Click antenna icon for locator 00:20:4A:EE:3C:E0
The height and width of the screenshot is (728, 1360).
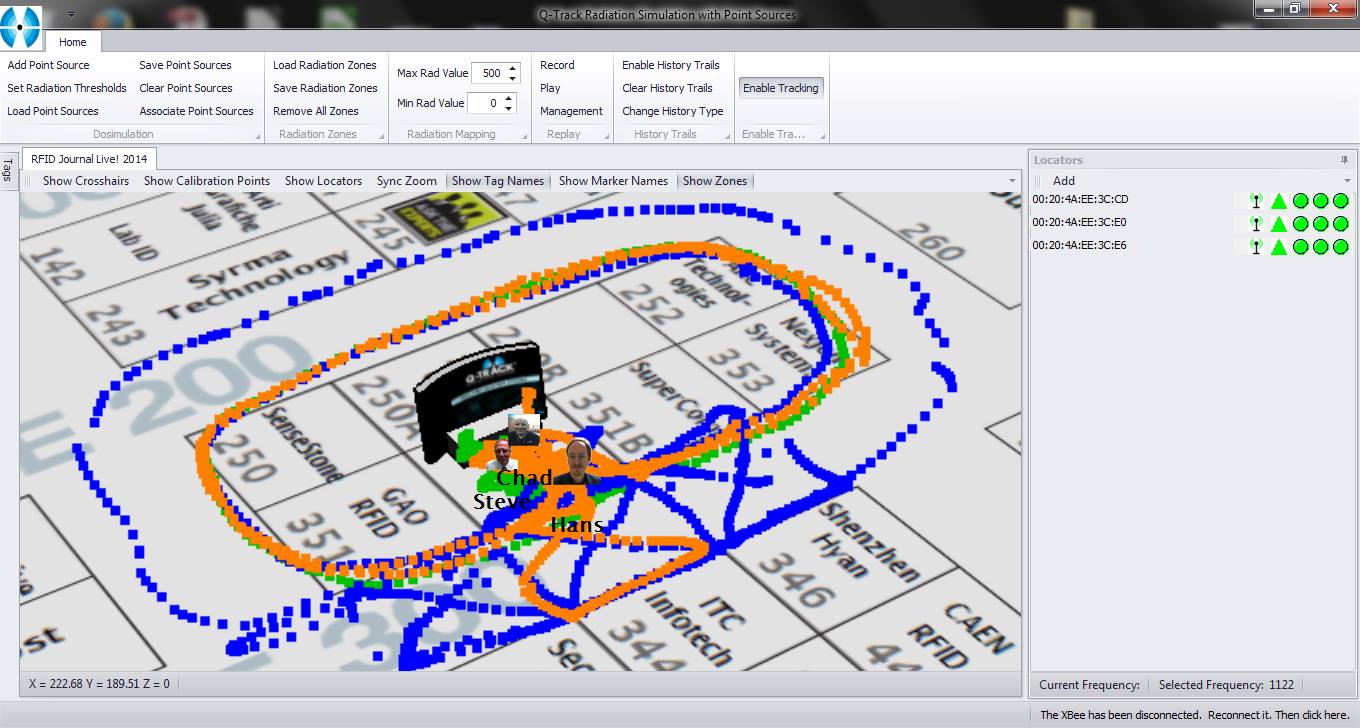tap(1255, 223)
